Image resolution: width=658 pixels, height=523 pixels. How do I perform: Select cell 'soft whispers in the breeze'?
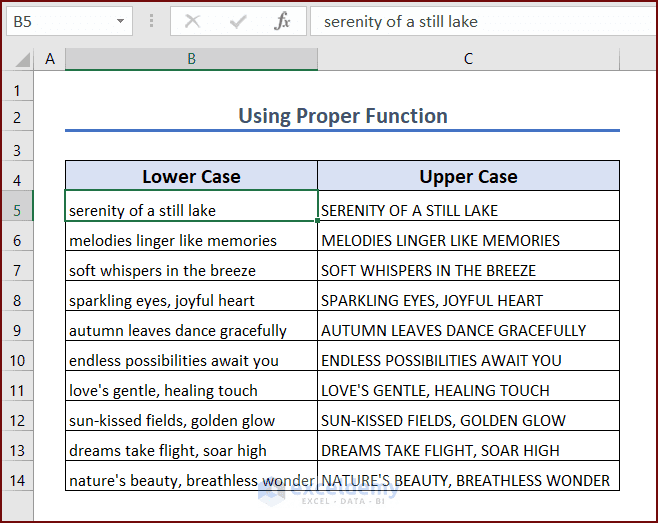(x=191, y=266)
